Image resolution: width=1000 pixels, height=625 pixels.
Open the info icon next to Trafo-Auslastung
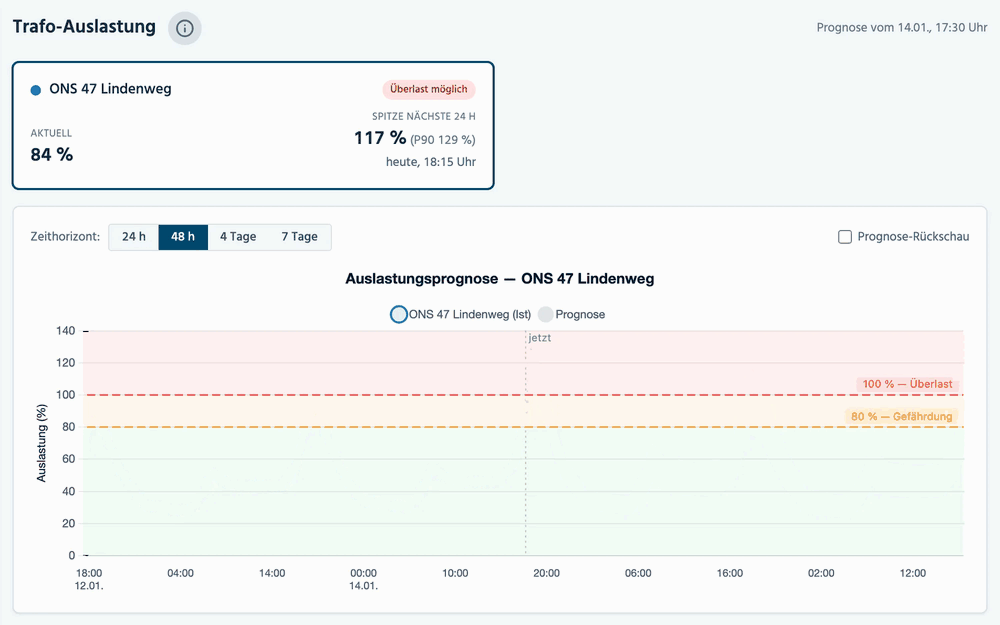[185, 28]
